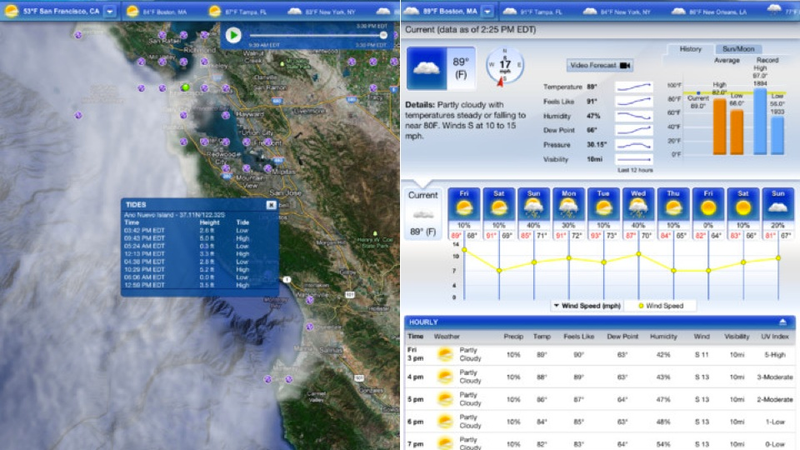Open the San Francisco, CA location dropdown
The height and width of the screenshot is (450, 800).
[110, 11]
